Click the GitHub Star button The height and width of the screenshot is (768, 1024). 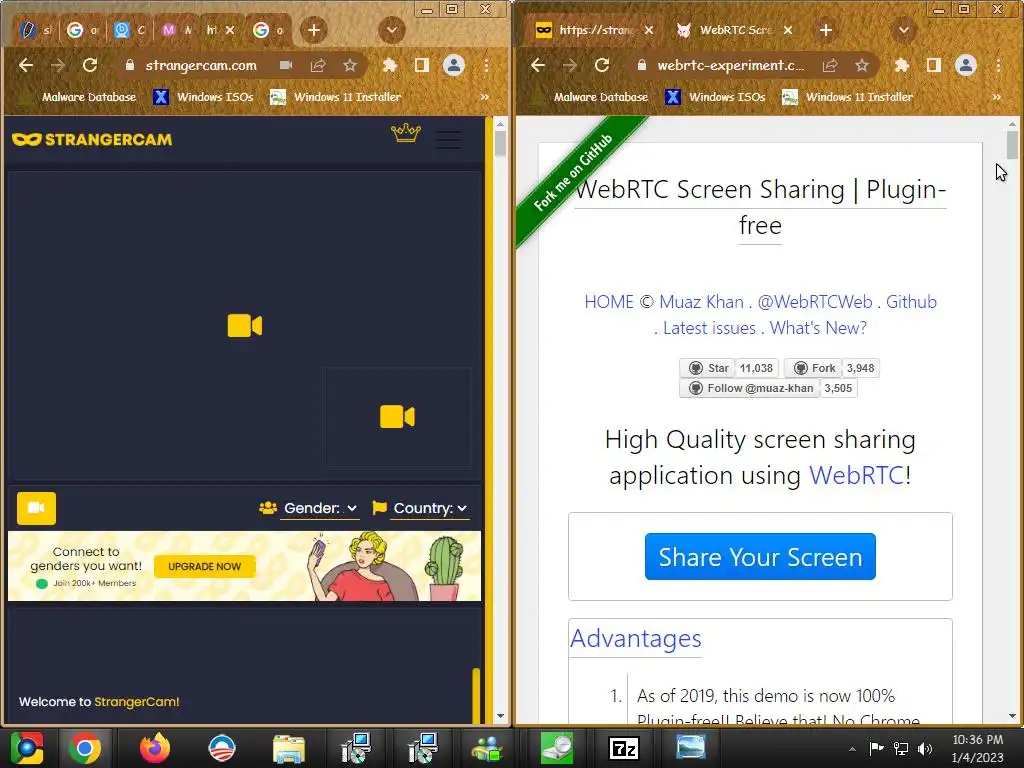(x=707, y=368)
